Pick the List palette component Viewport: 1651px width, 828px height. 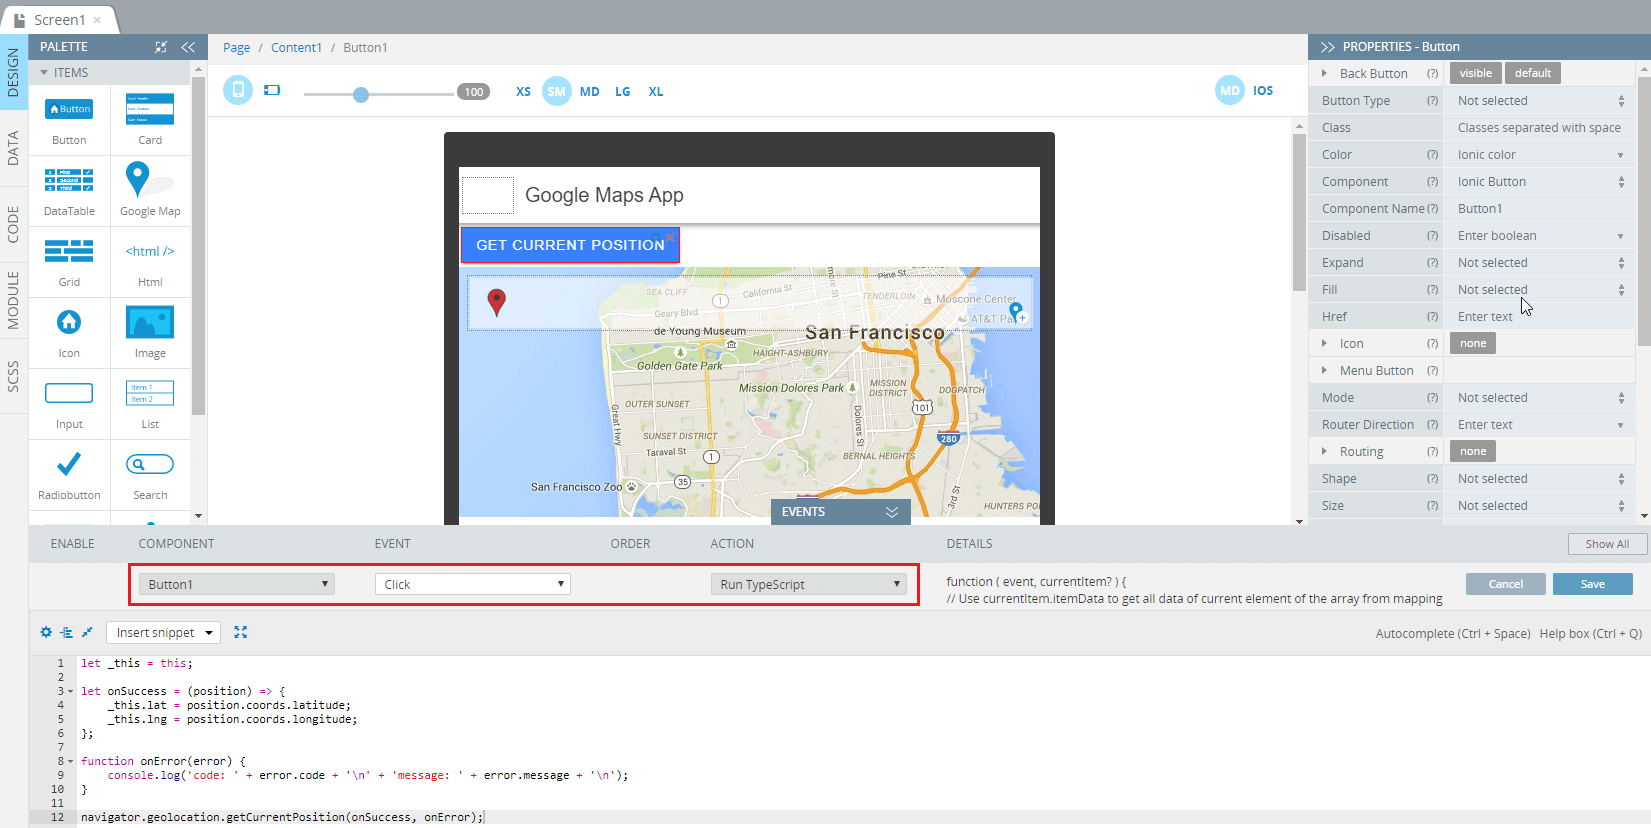(x=150, y=403)
